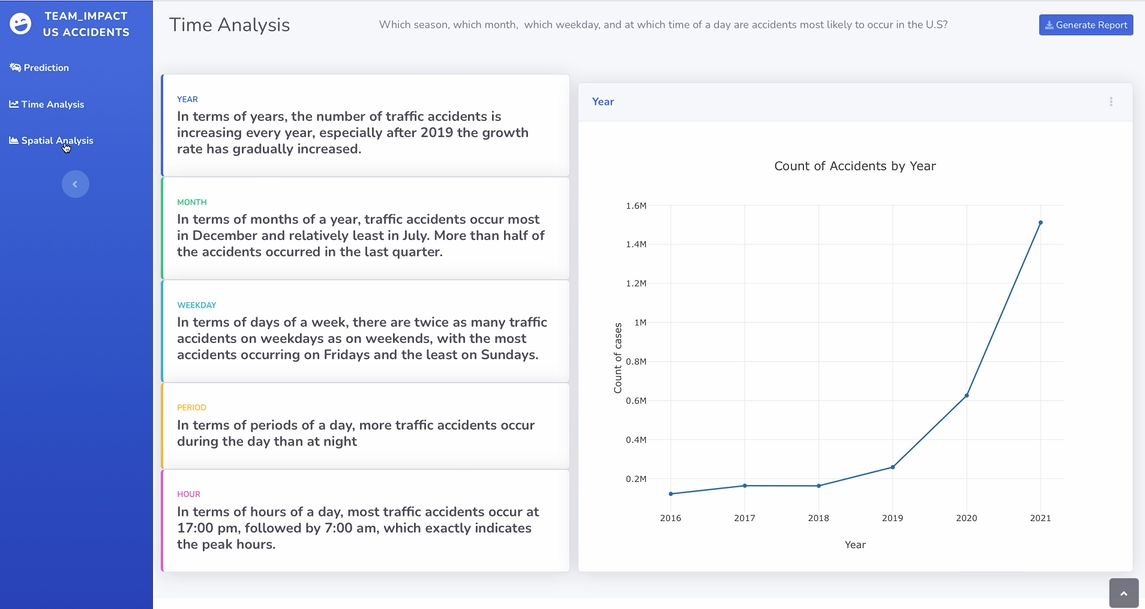
Task: Select the Hour insight card
Action: [x=365, y=520]
